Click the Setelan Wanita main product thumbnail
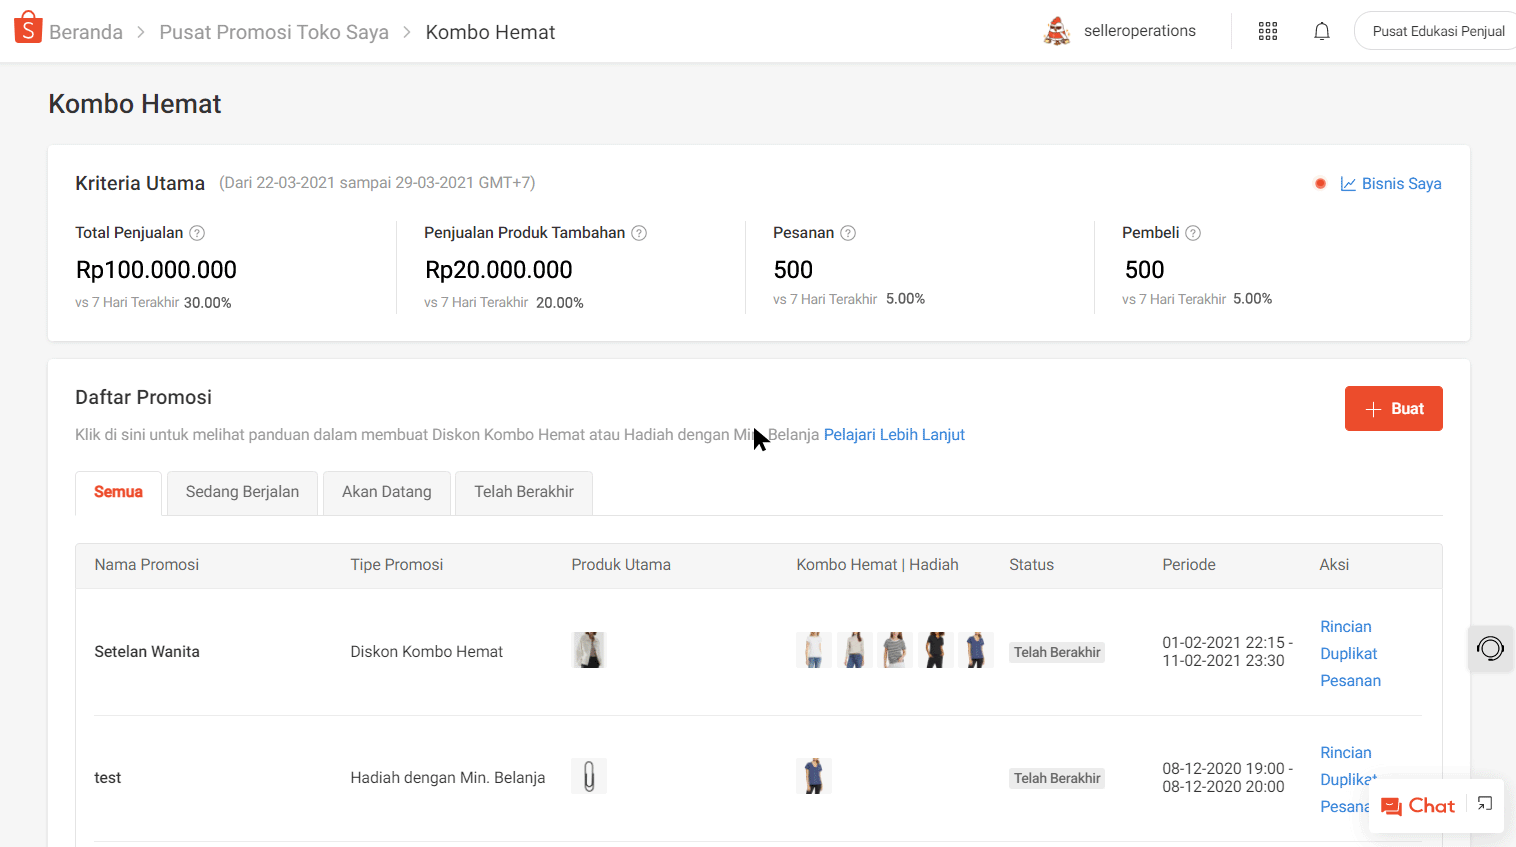The height and width of the screenshot is (847, 1516). click(x=589, y=650)
